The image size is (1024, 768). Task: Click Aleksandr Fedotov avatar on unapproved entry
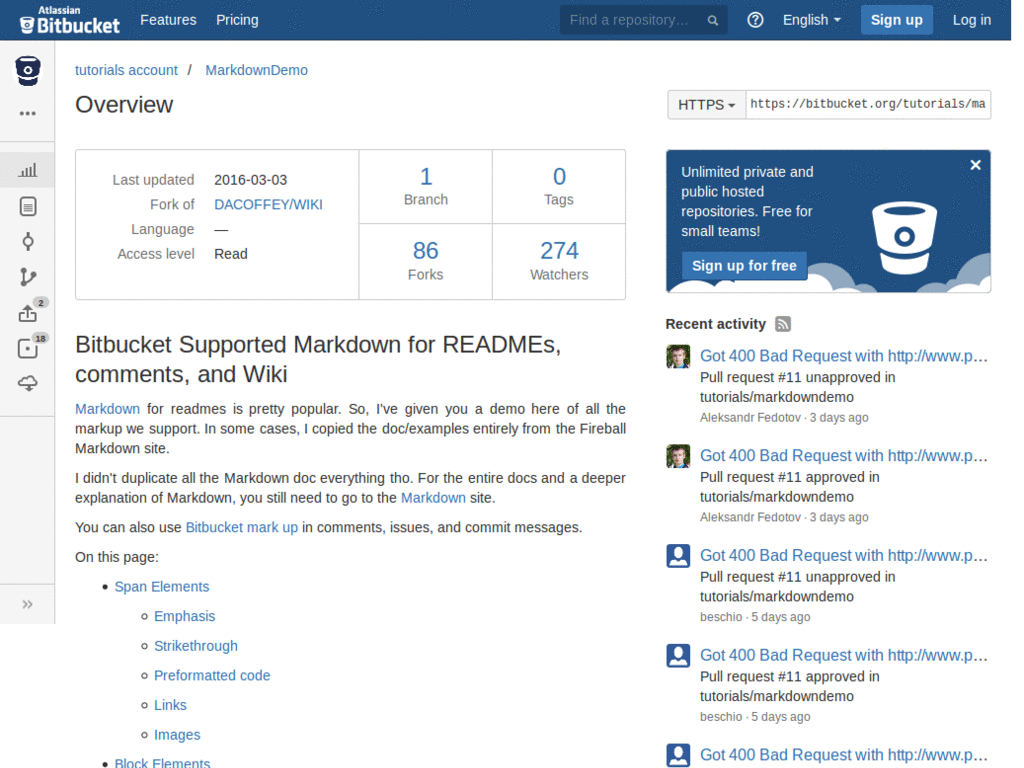tap(678, 357)
